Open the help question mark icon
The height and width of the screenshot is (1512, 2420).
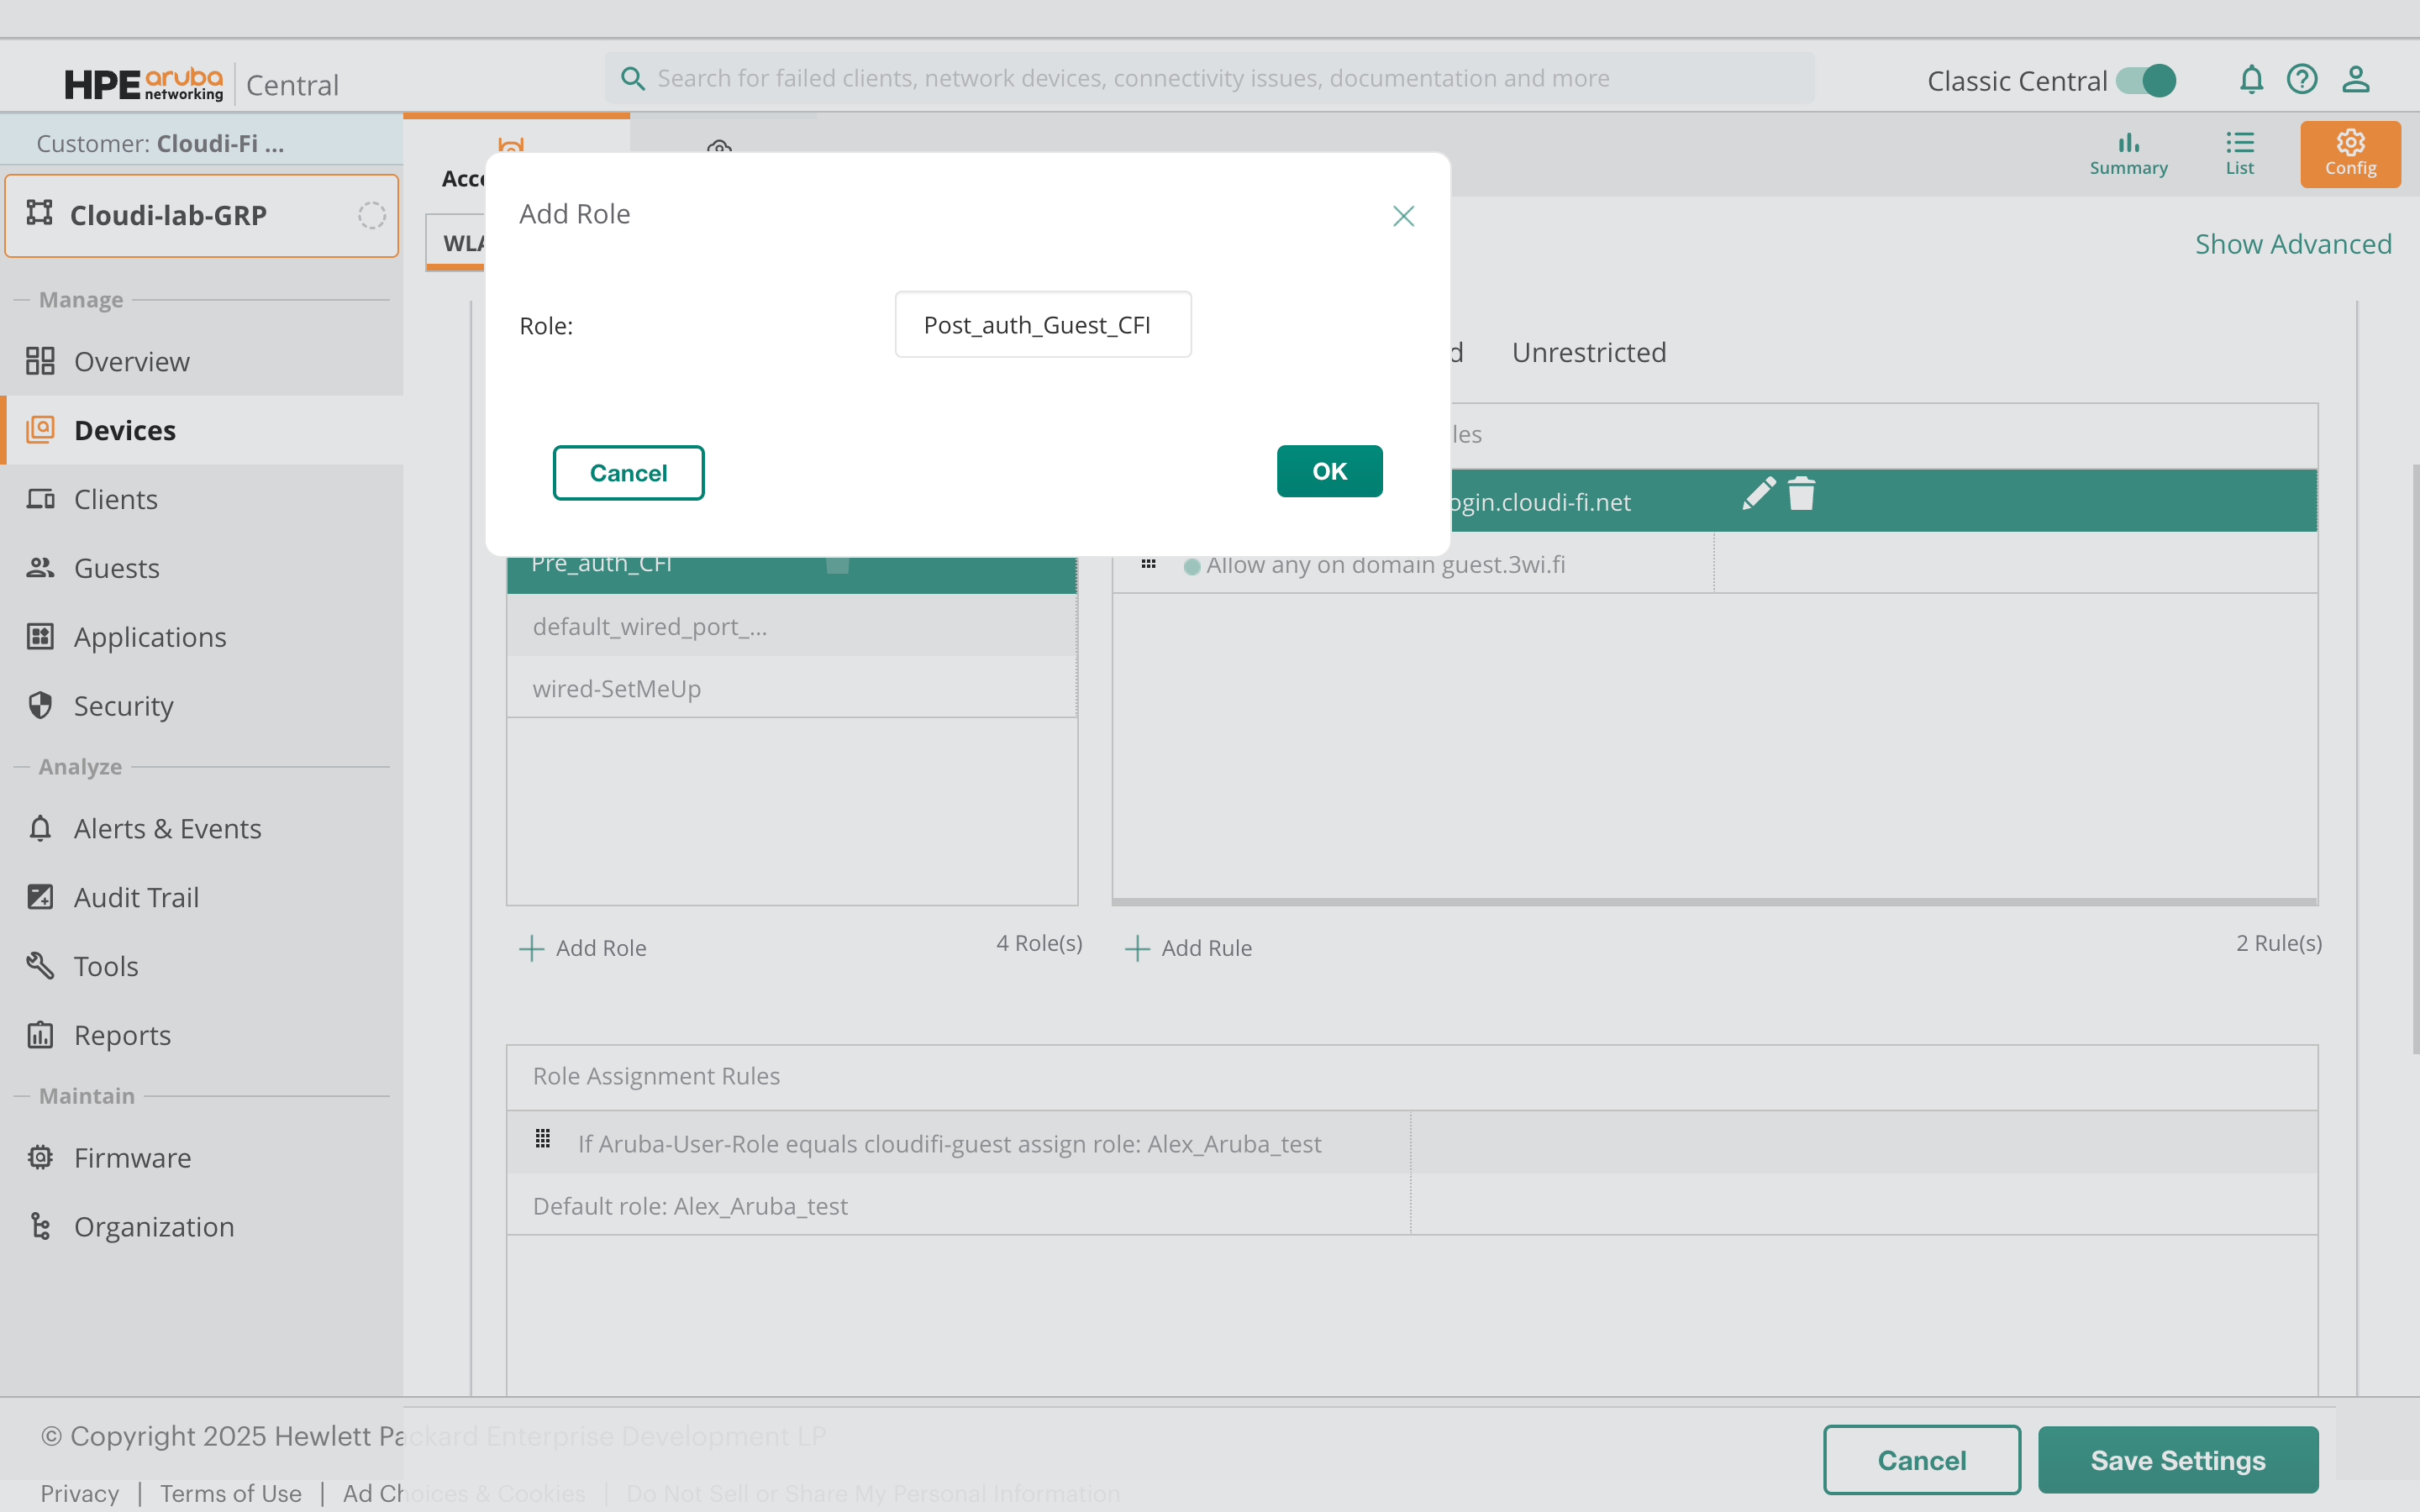pos(2301,79)
